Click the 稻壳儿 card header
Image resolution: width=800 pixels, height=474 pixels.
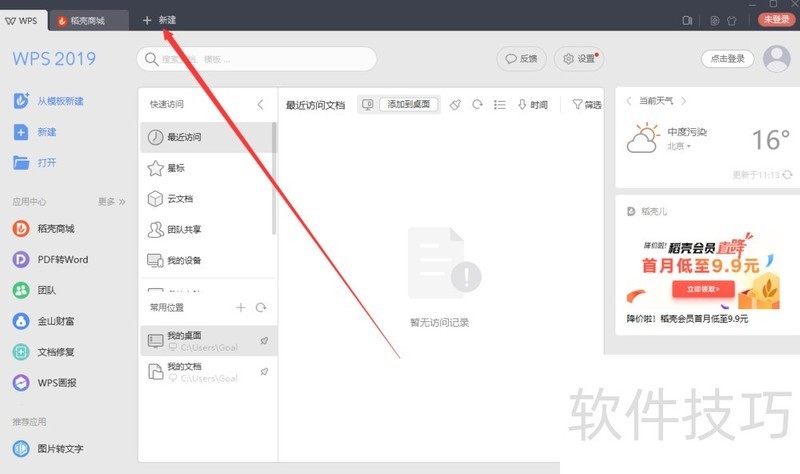647,211
